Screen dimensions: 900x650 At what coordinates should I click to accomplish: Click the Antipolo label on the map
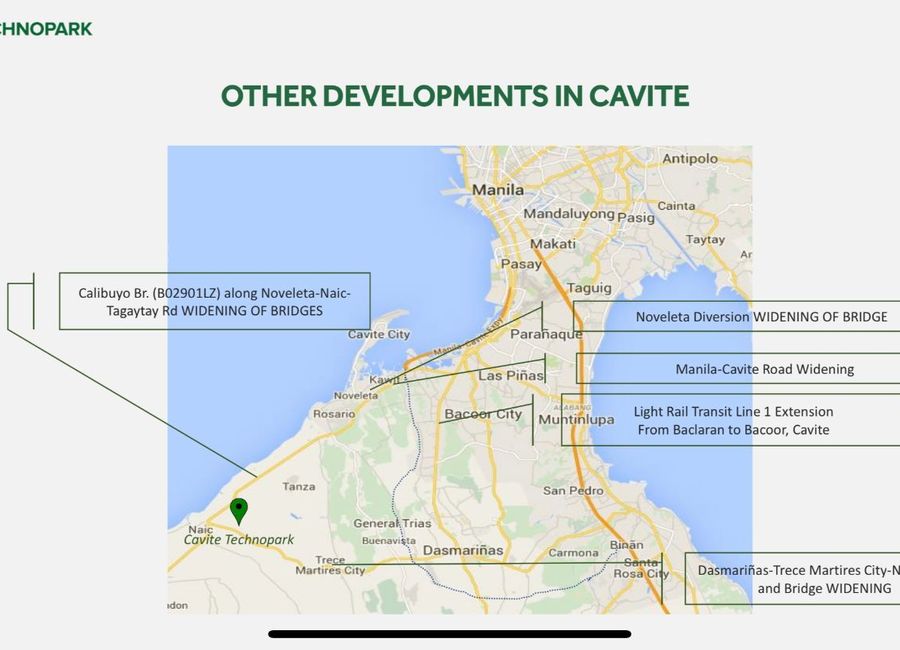(690, 158)
